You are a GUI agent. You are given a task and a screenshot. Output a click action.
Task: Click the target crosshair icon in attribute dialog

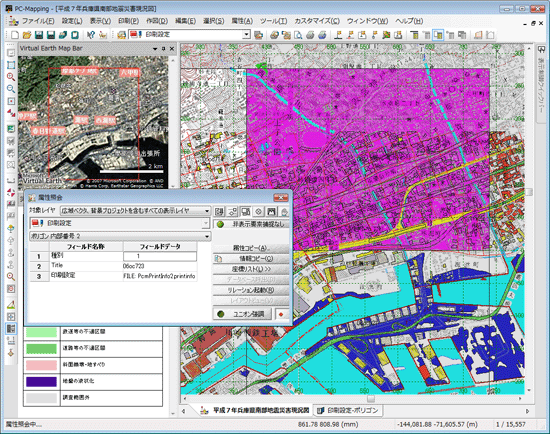click(259, 211)
